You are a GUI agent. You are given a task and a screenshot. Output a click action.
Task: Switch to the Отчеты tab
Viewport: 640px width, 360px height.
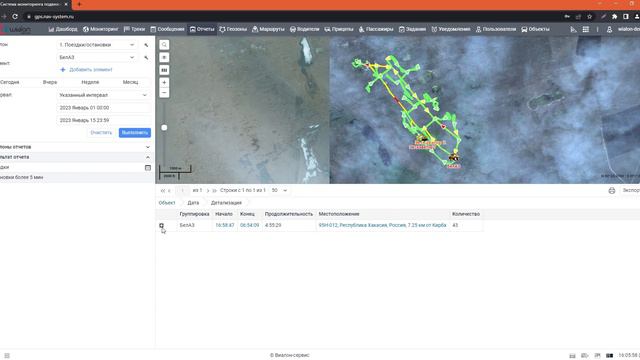[202, 29]
